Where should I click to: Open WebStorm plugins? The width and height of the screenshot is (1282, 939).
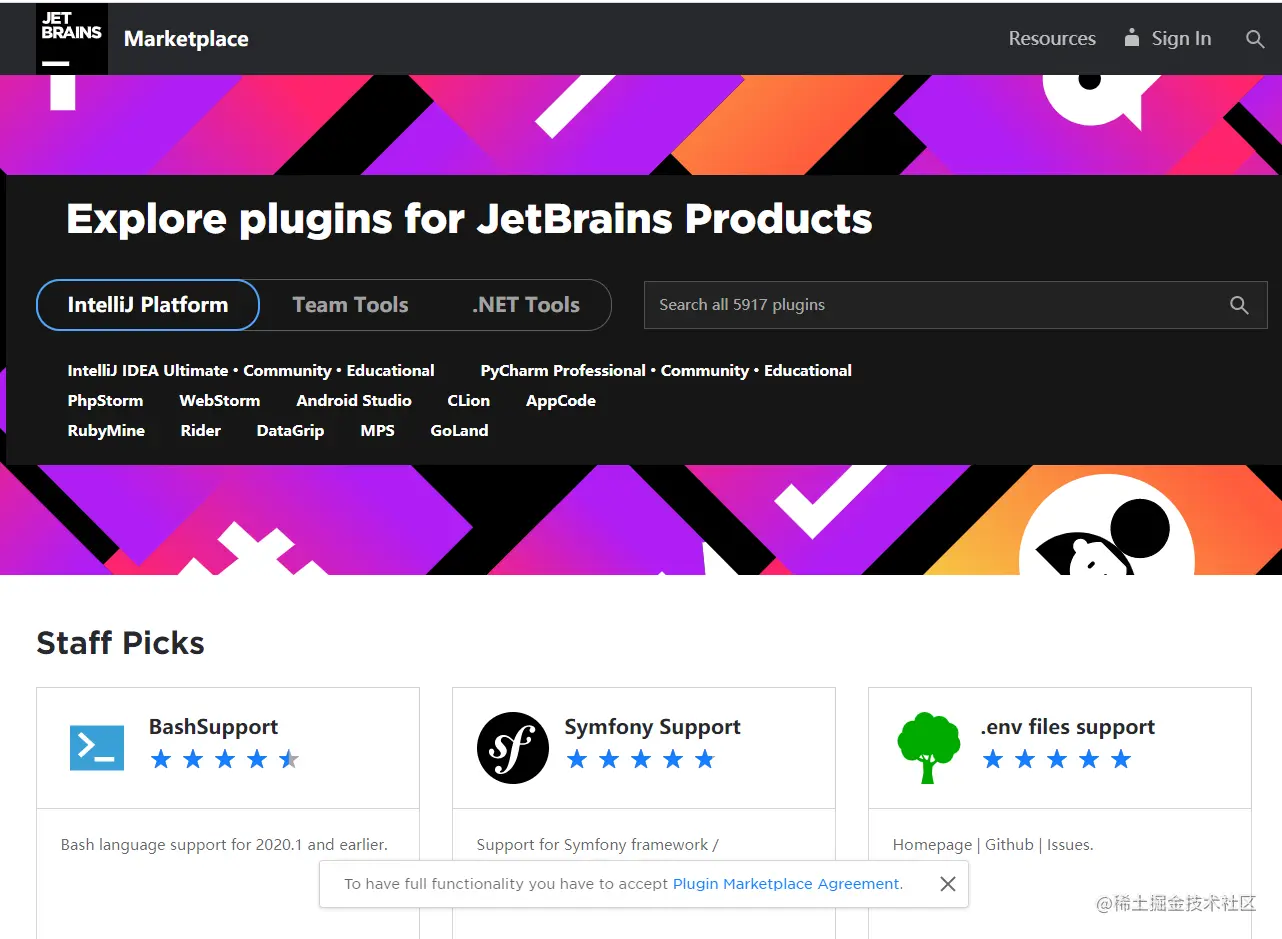pyautogui.click(x=220, y=400)
